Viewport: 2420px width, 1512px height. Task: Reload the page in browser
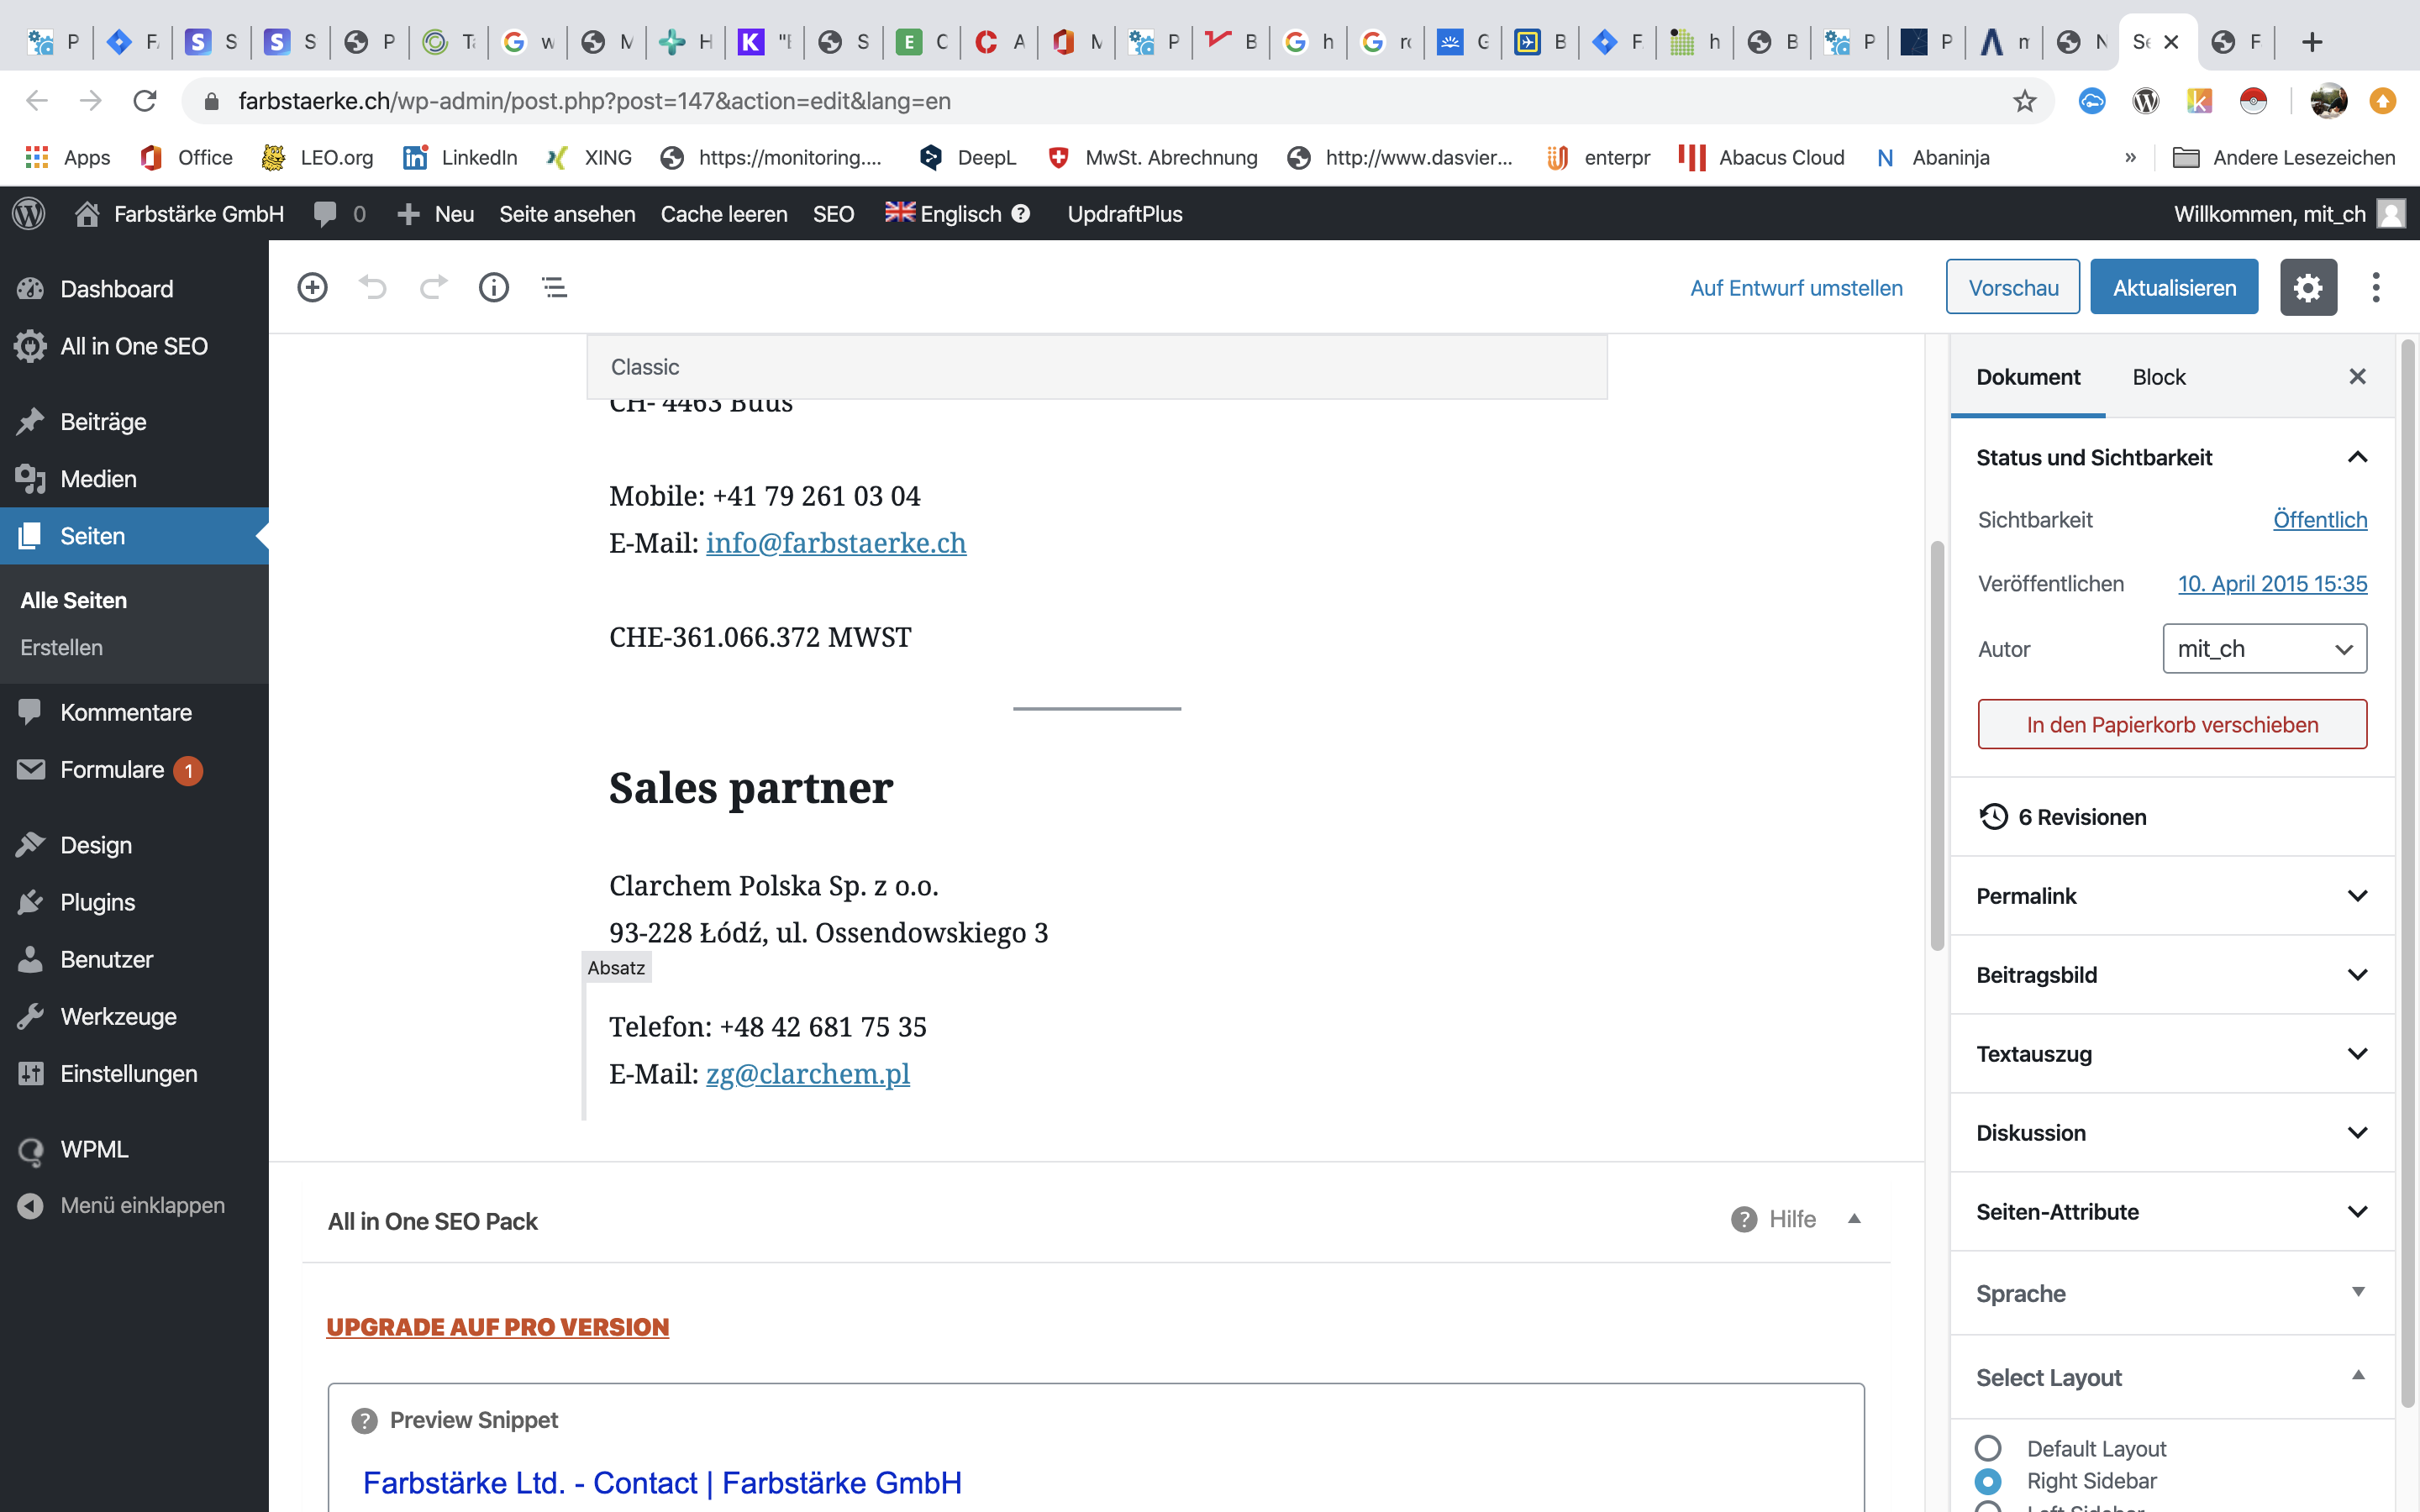[145, 101]
